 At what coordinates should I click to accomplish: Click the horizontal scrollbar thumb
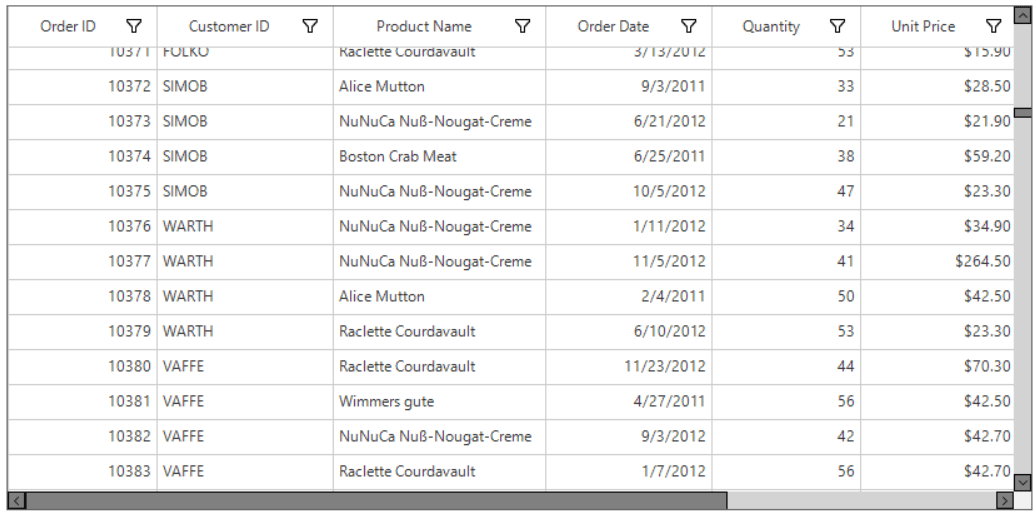point(377,500)
